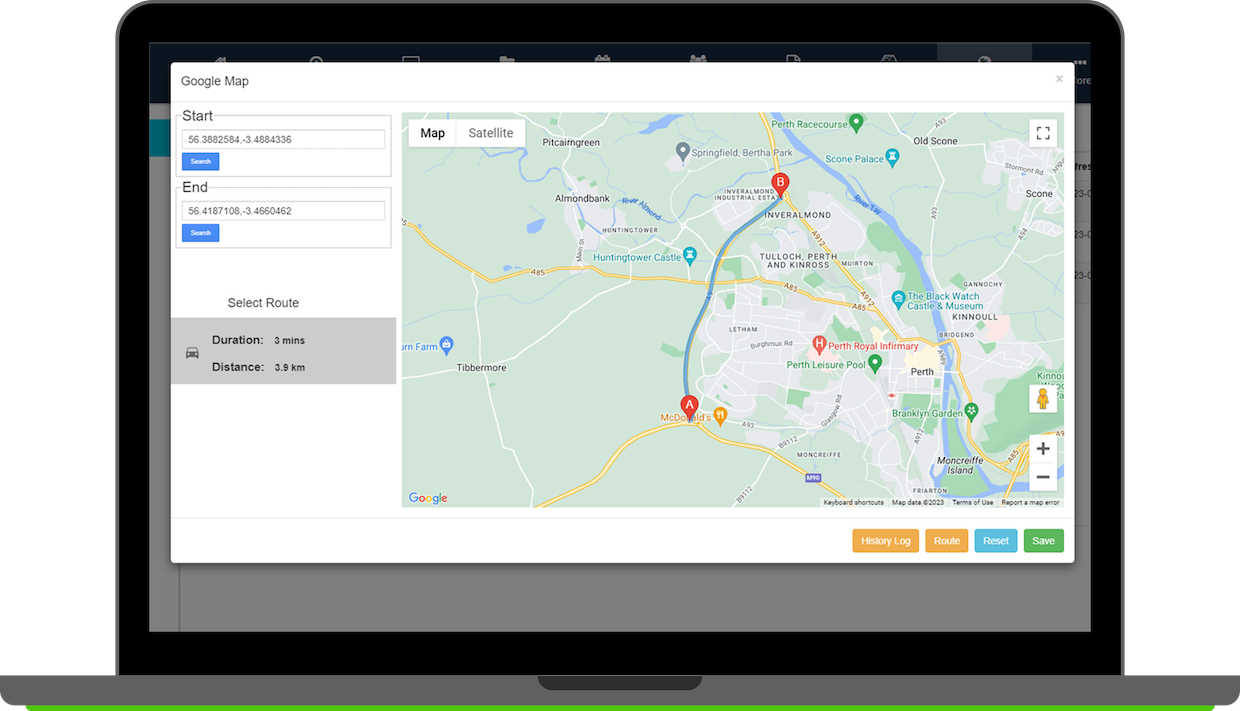This screenshot has height=711, width=1240.
Task: Open the Terms of Use link
Action: point(972,502)
